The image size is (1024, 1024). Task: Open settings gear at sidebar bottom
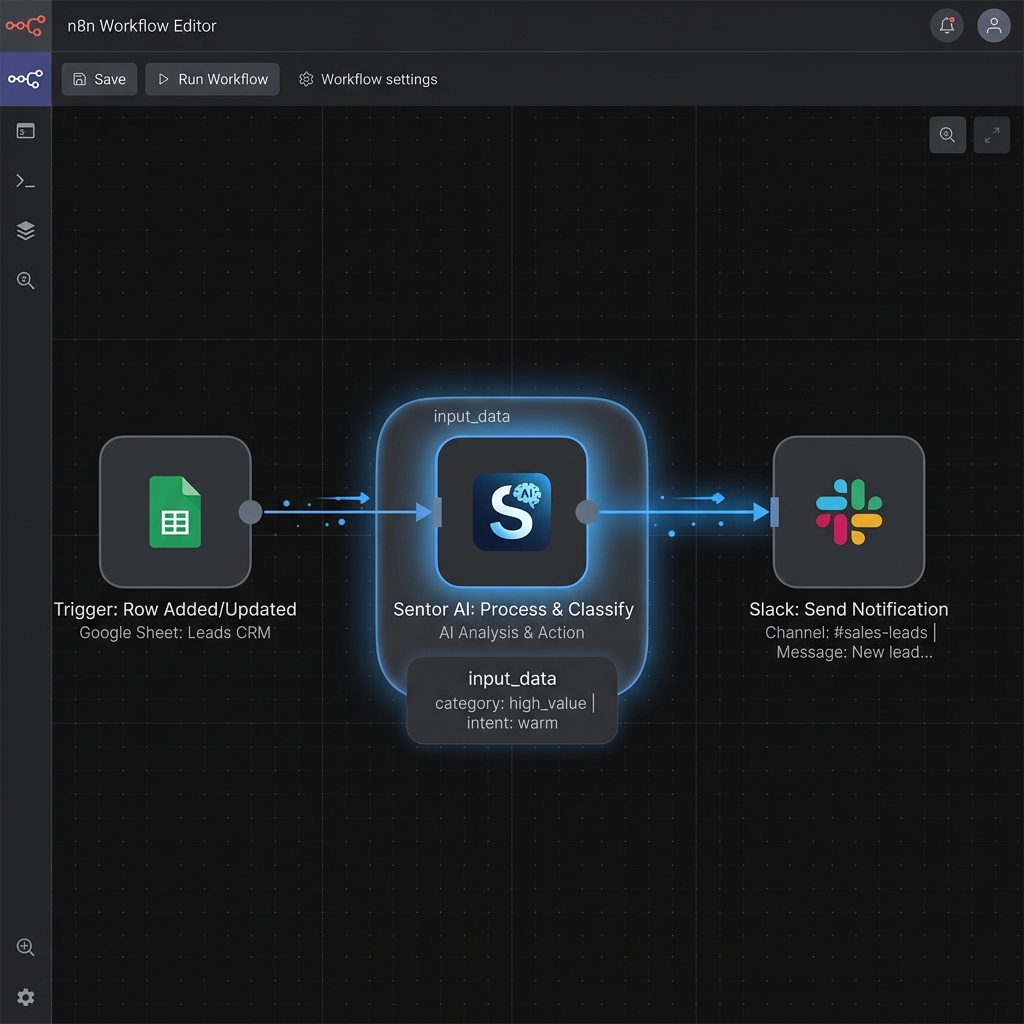pos(25,997)
